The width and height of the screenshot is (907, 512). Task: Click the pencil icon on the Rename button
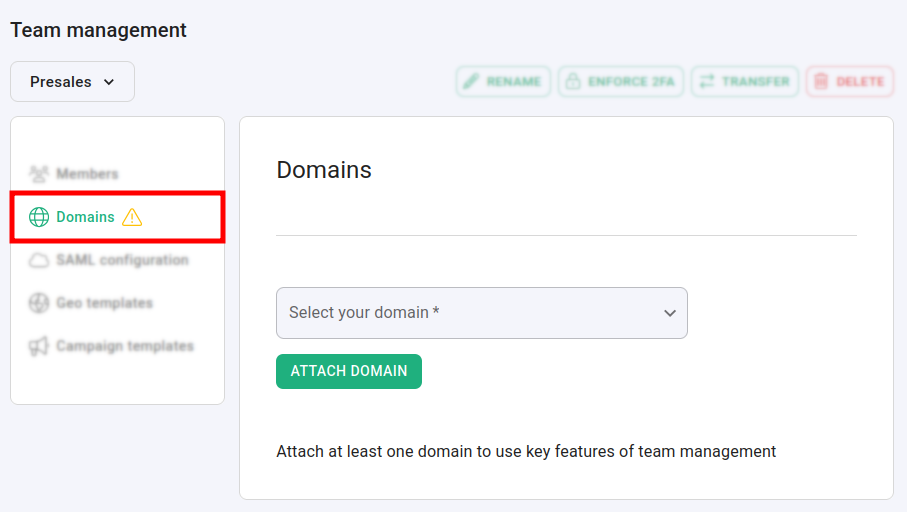[470, 82]
